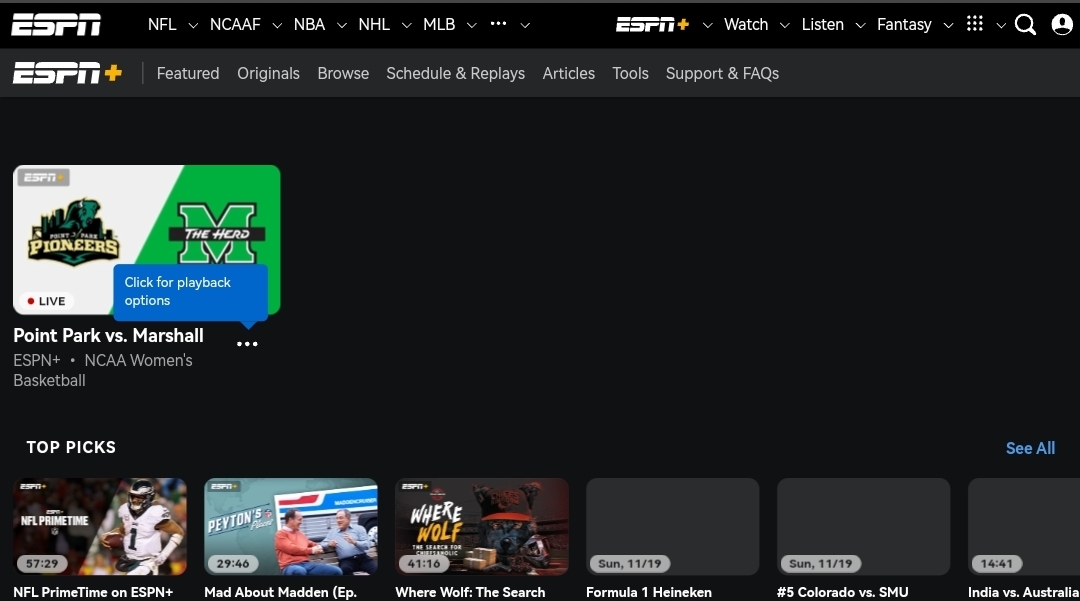
Task: Expand the NFL dropdown chevron
Action: 193,25
